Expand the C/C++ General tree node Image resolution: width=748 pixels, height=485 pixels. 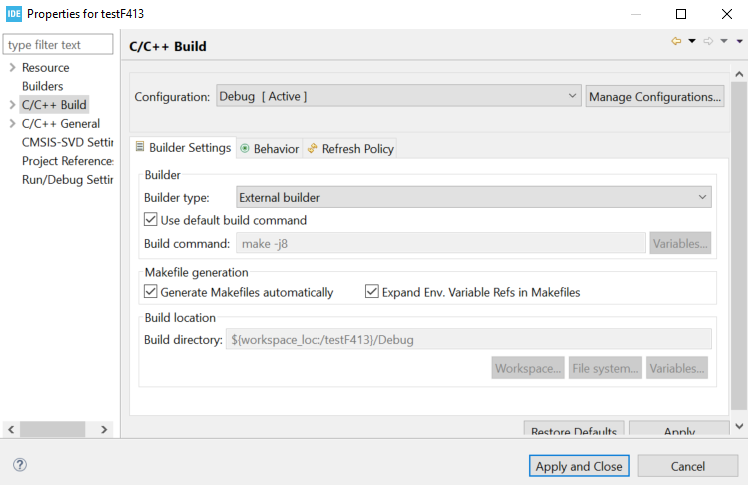(12, 124)
